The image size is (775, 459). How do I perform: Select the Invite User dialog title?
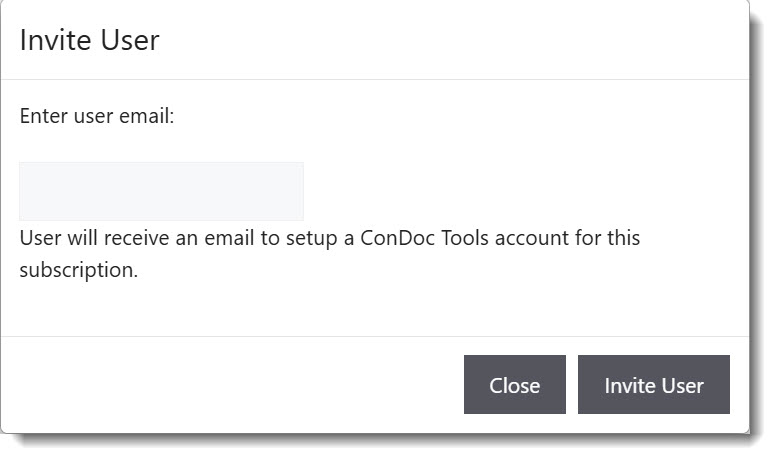pyautogui.click(x=89, y=40)
